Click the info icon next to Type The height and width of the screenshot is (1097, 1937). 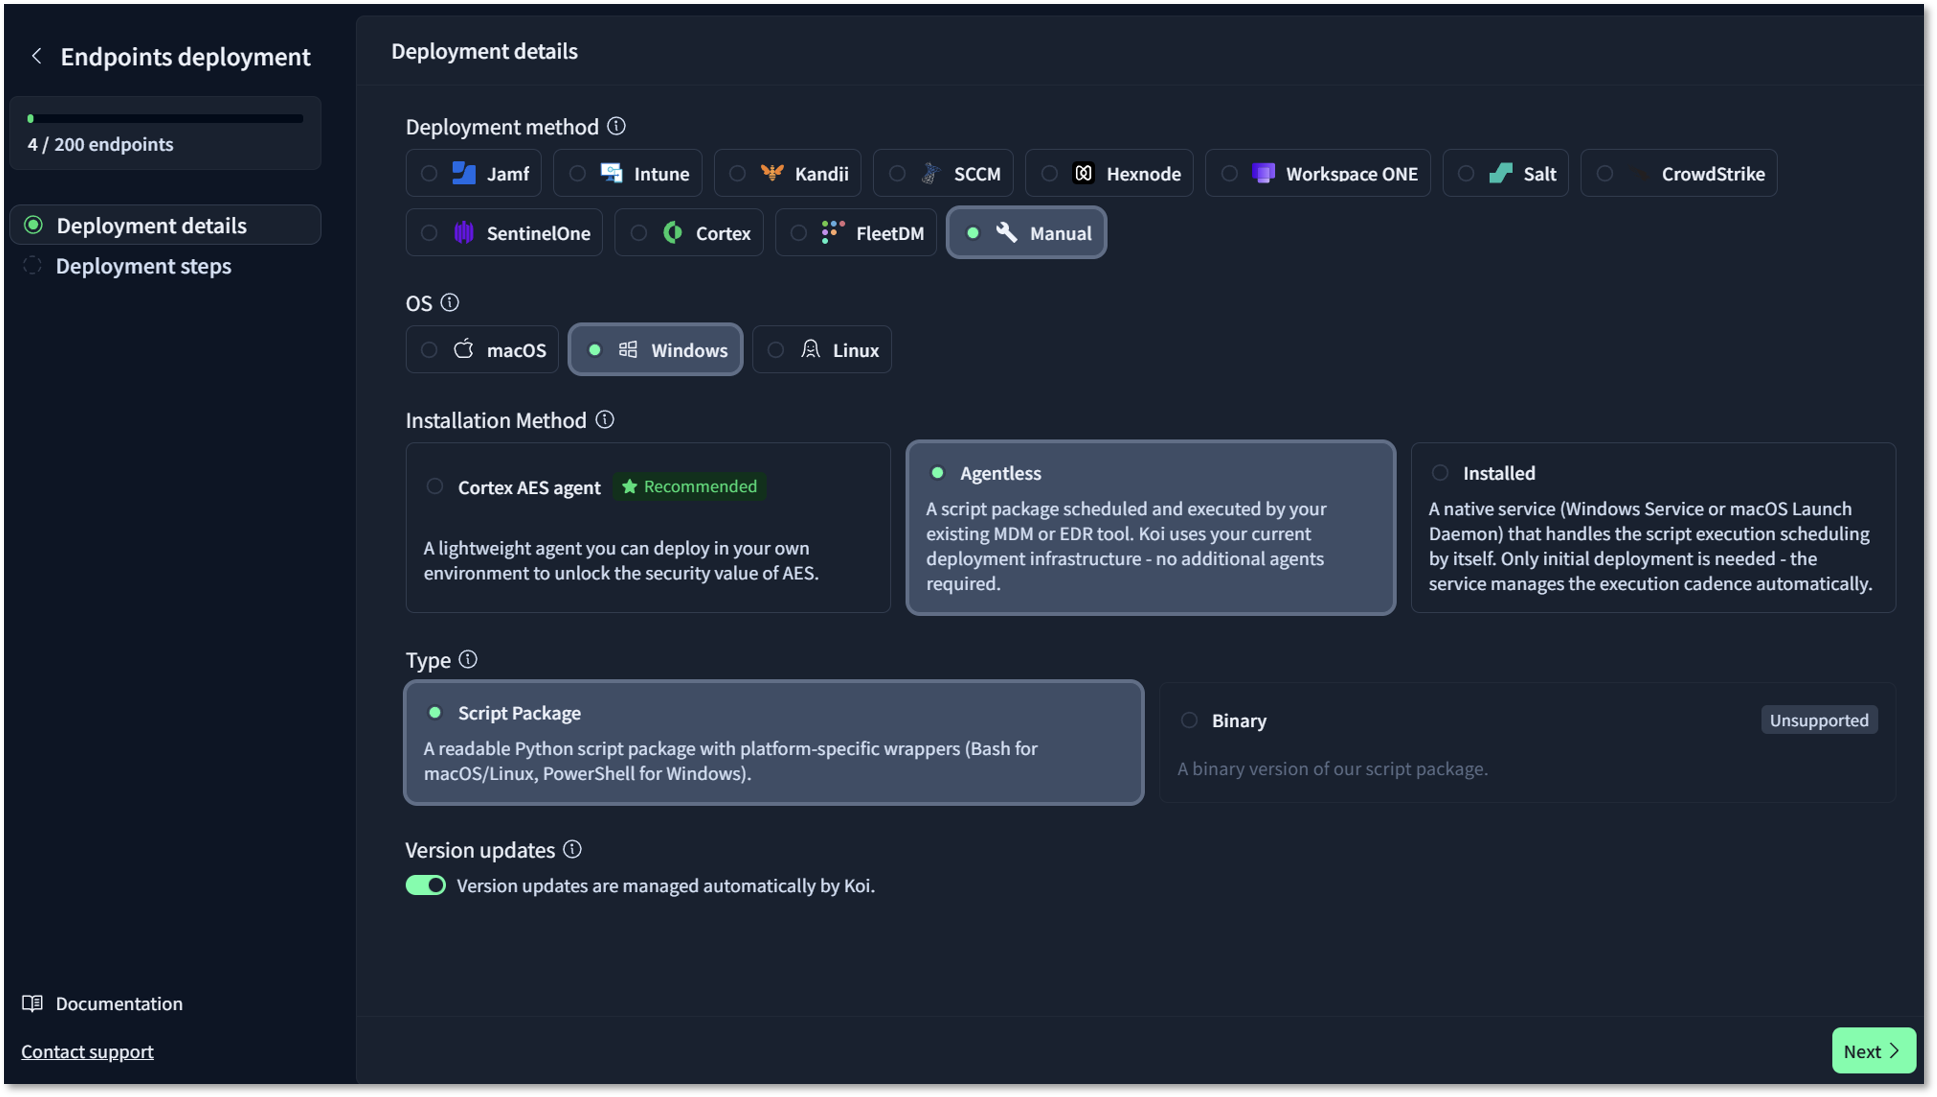pyautogui.click(x=468, y=659)
